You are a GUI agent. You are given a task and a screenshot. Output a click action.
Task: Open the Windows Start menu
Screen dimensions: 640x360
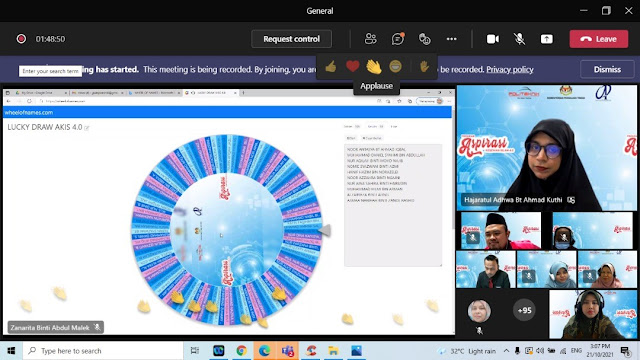pos(11,351)
